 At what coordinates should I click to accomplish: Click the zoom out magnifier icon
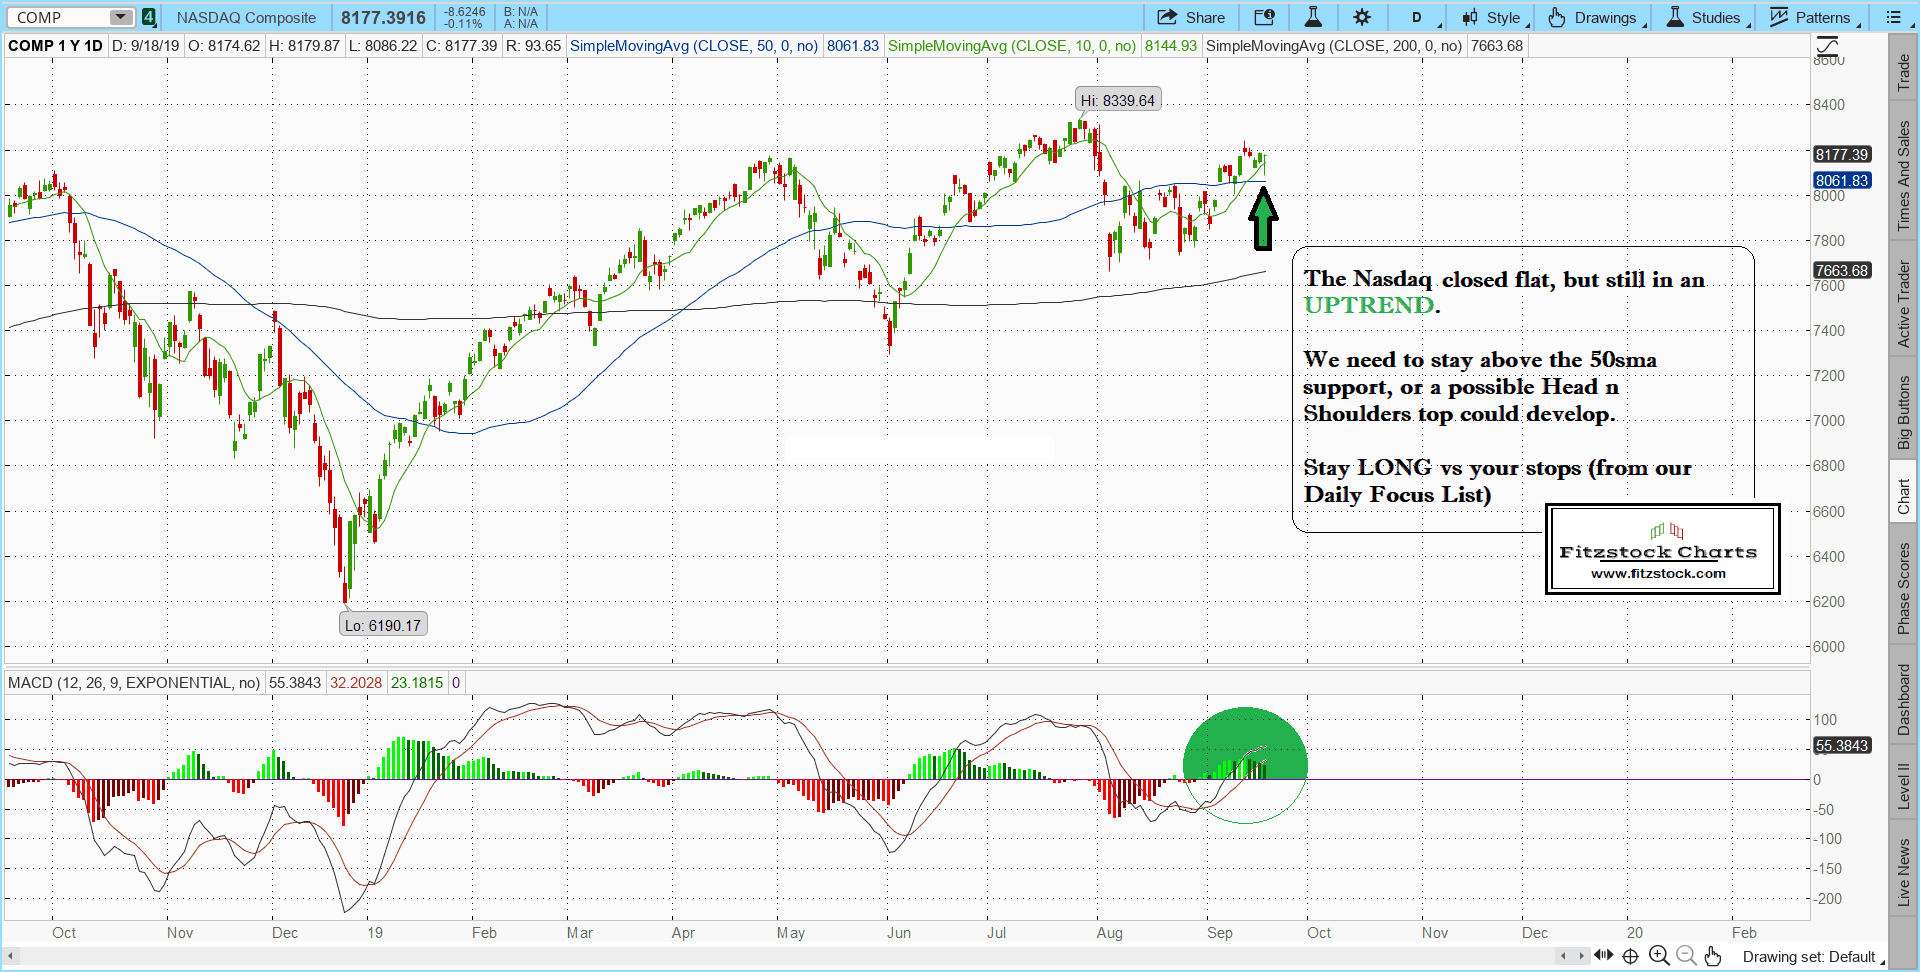point(1686,956)
